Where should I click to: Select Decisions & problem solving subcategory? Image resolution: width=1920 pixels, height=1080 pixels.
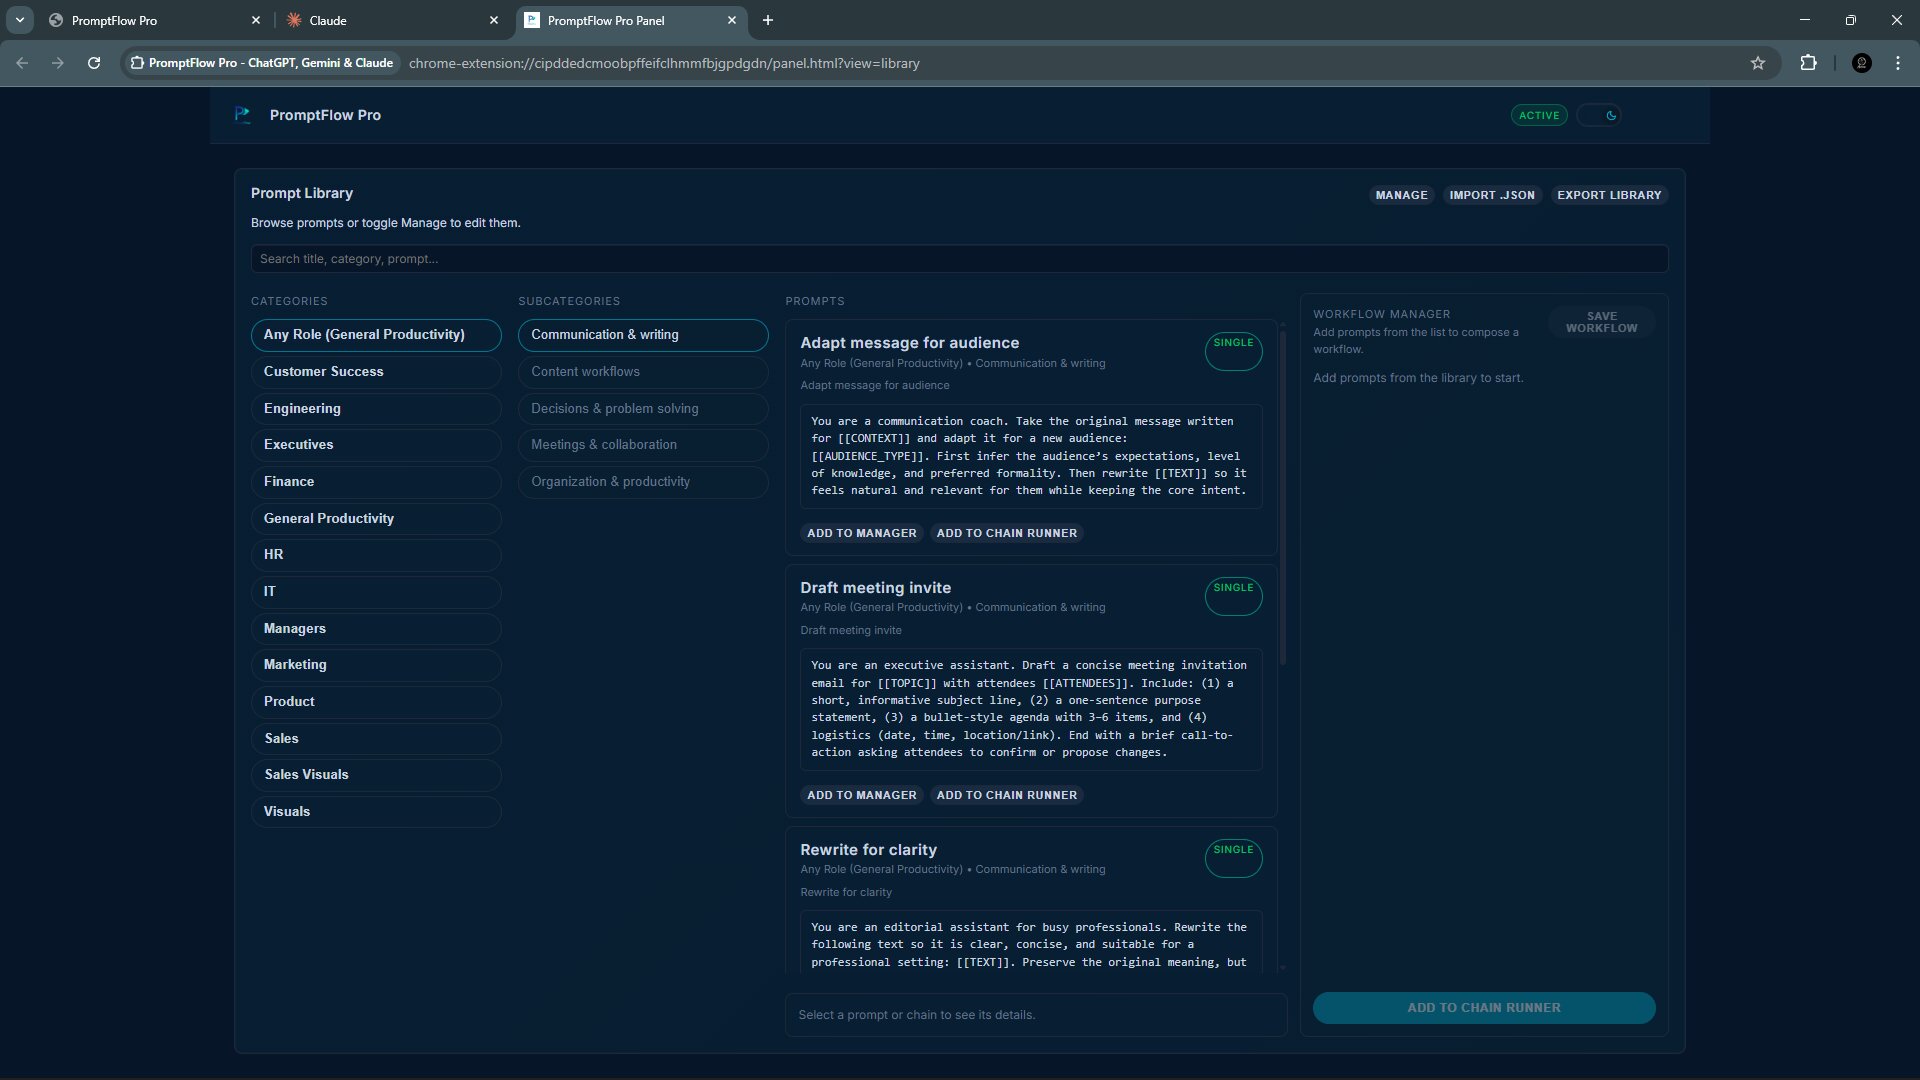(x=643, y=408)
